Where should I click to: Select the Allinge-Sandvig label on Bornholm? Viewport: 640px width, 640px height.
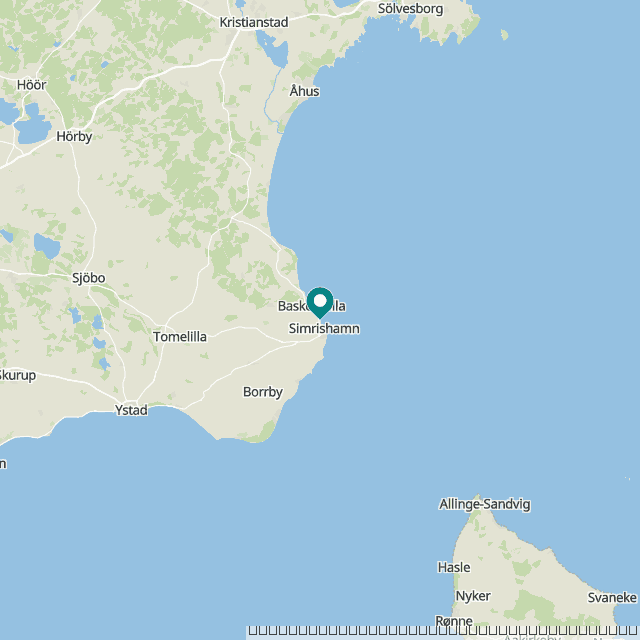[x=485, y=504]
